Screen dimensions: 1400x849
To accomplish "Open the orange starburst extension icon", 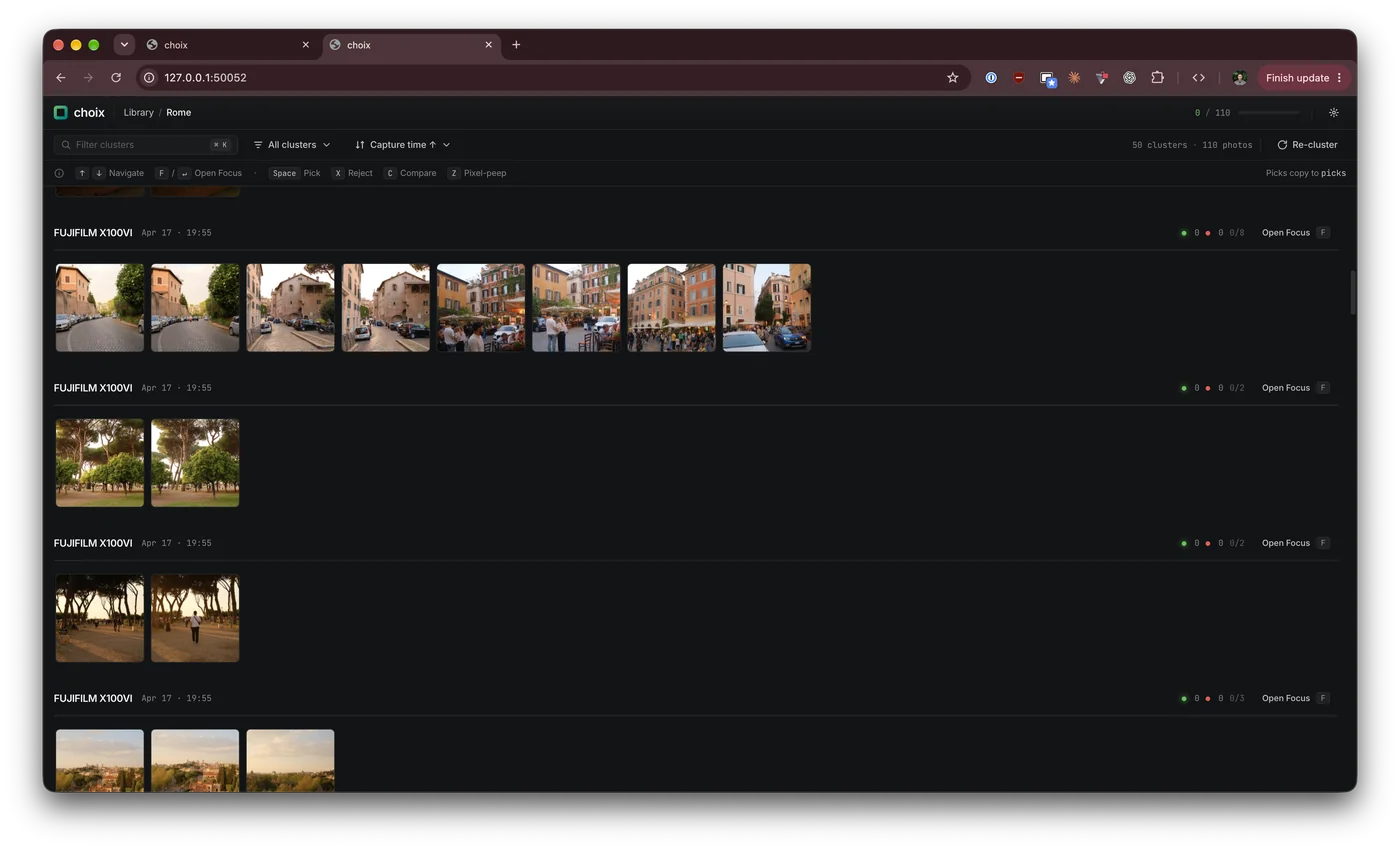I will point(1074,78).
